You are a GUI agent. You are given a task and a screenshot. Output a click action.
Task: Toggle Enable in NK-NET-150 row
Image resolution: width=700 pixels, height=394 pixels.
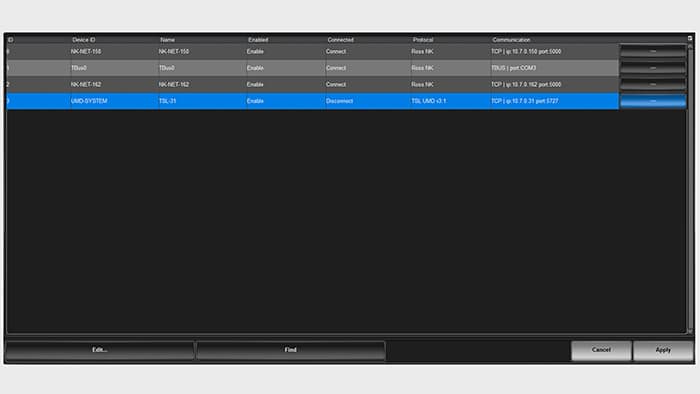[x=255, y=51]
